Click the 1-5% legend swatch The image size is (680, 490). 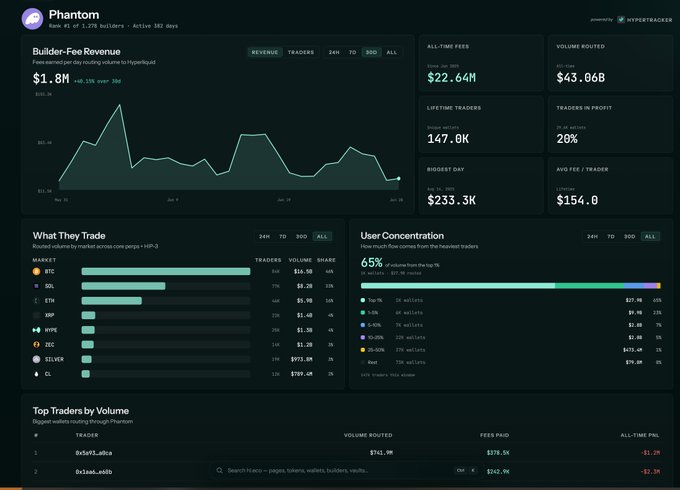pos(363,313)
